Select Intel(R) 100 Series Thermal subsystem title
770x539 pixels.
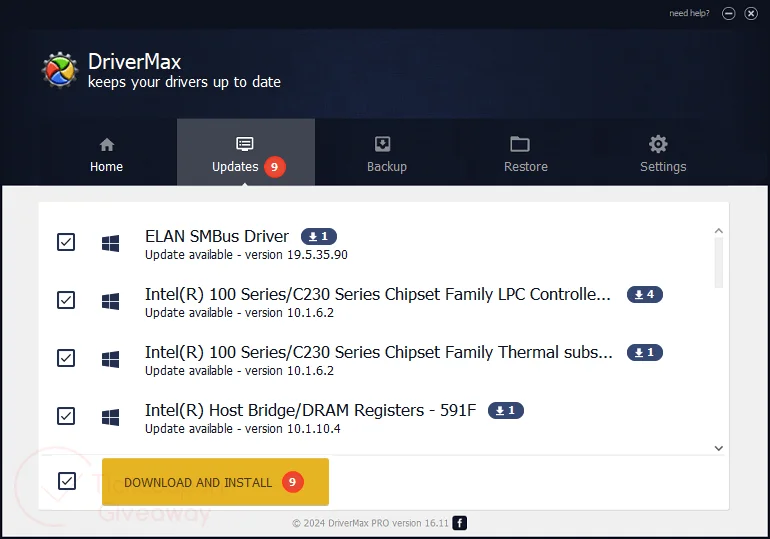[x=379, y=352]
